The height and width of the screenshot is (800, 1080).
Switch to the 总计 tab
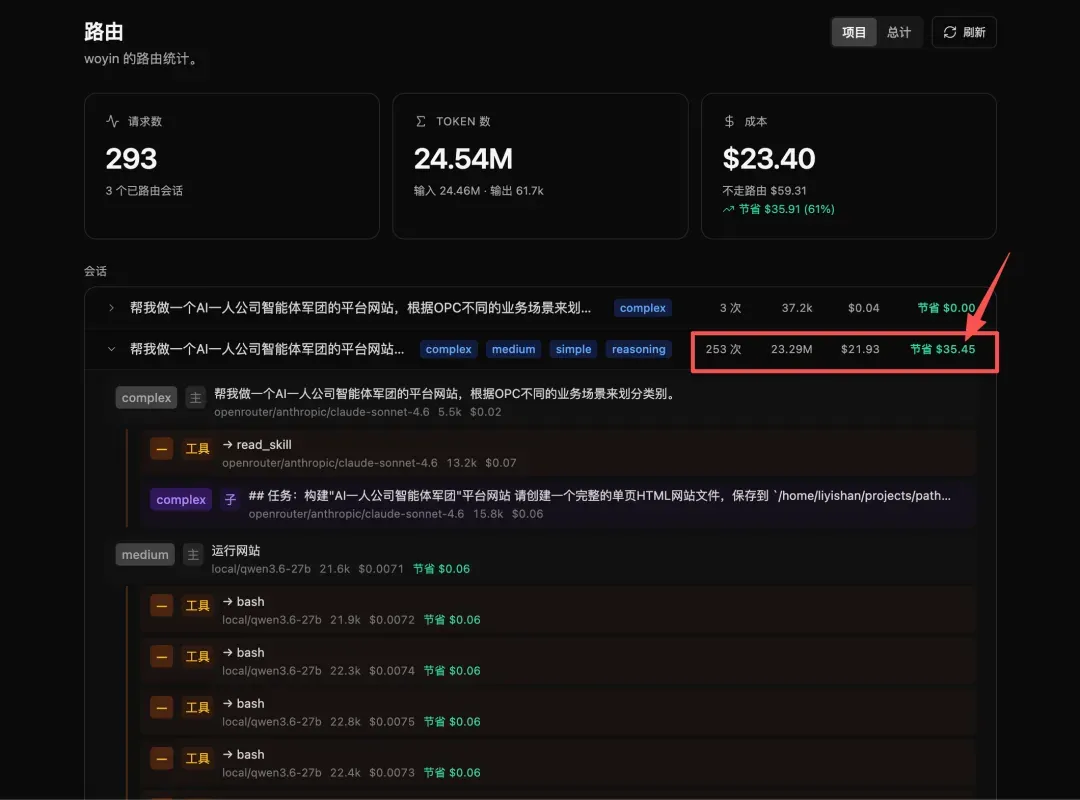point(899,32)
